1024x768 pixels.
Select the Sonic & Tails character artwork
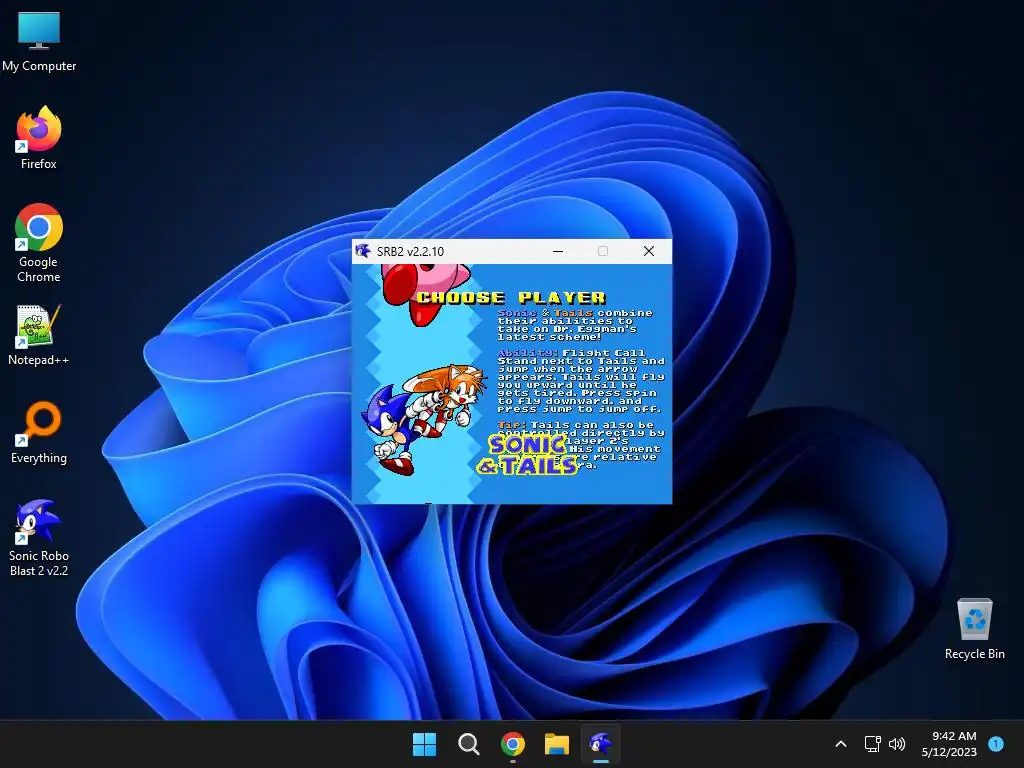425,419
